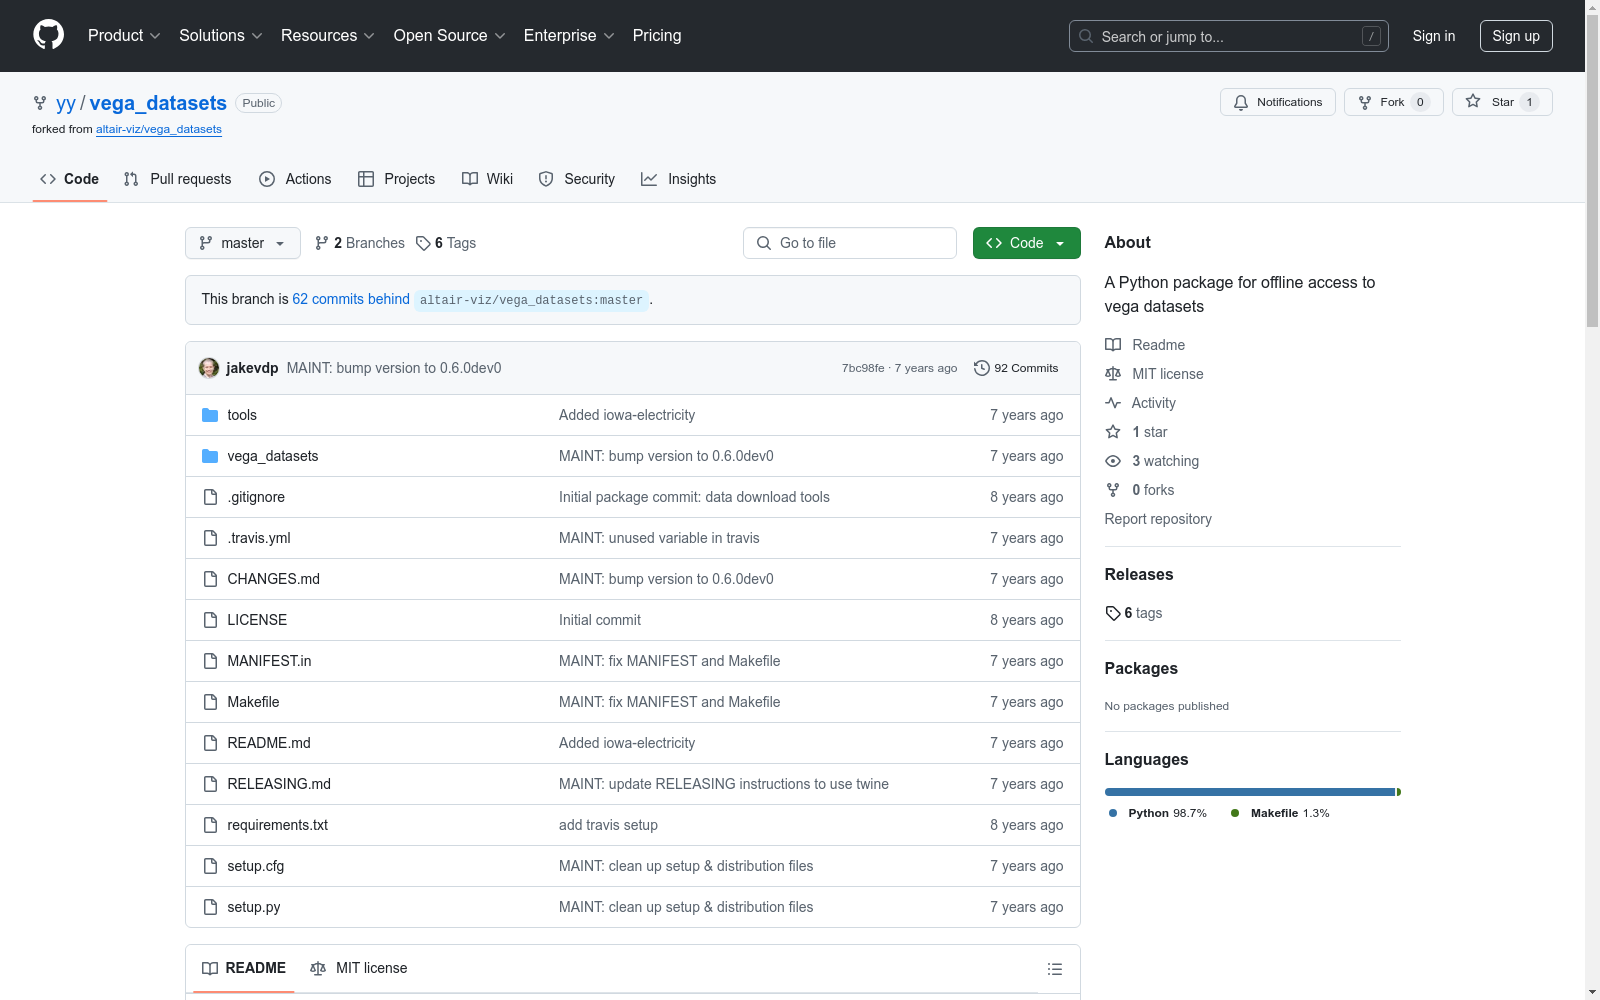Open the green Code dropdown button
Viewport: 1600px width, 1000px height.
coord(1026,243)
